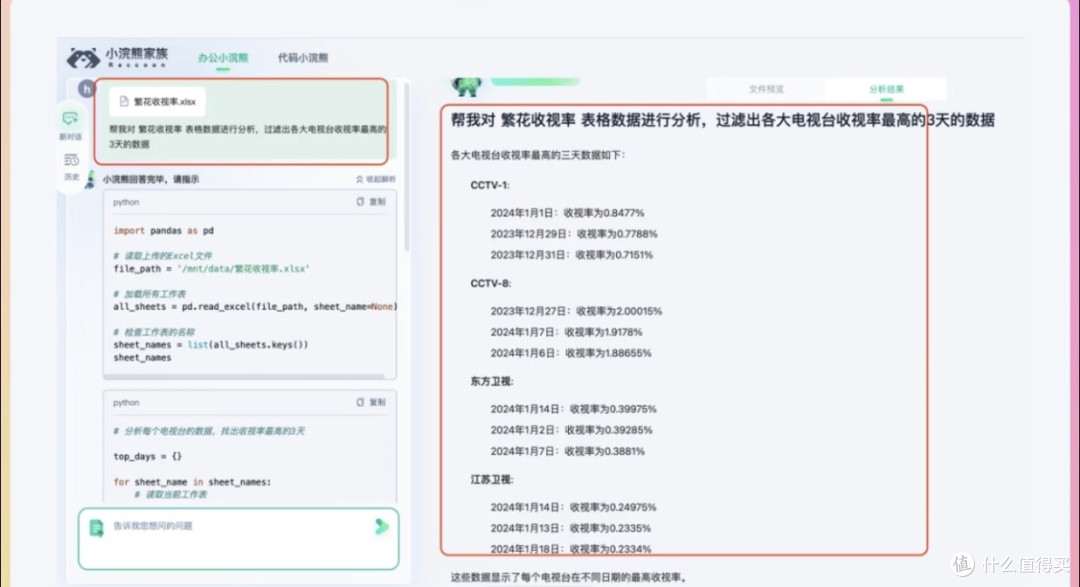Click the Raccoon family logo
Viewport: 1080px width, 587px height.
(x=117, y=57)
